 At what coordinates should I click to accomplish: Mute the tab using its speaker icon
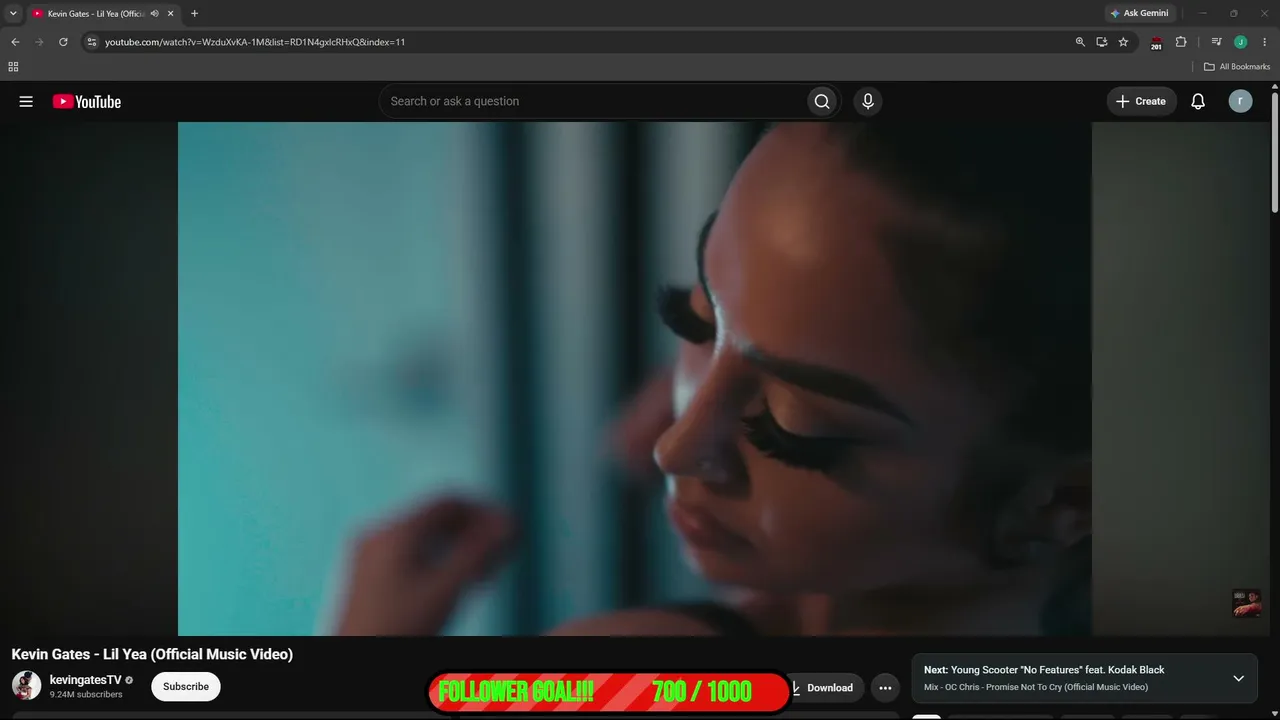tap(154, 14)
